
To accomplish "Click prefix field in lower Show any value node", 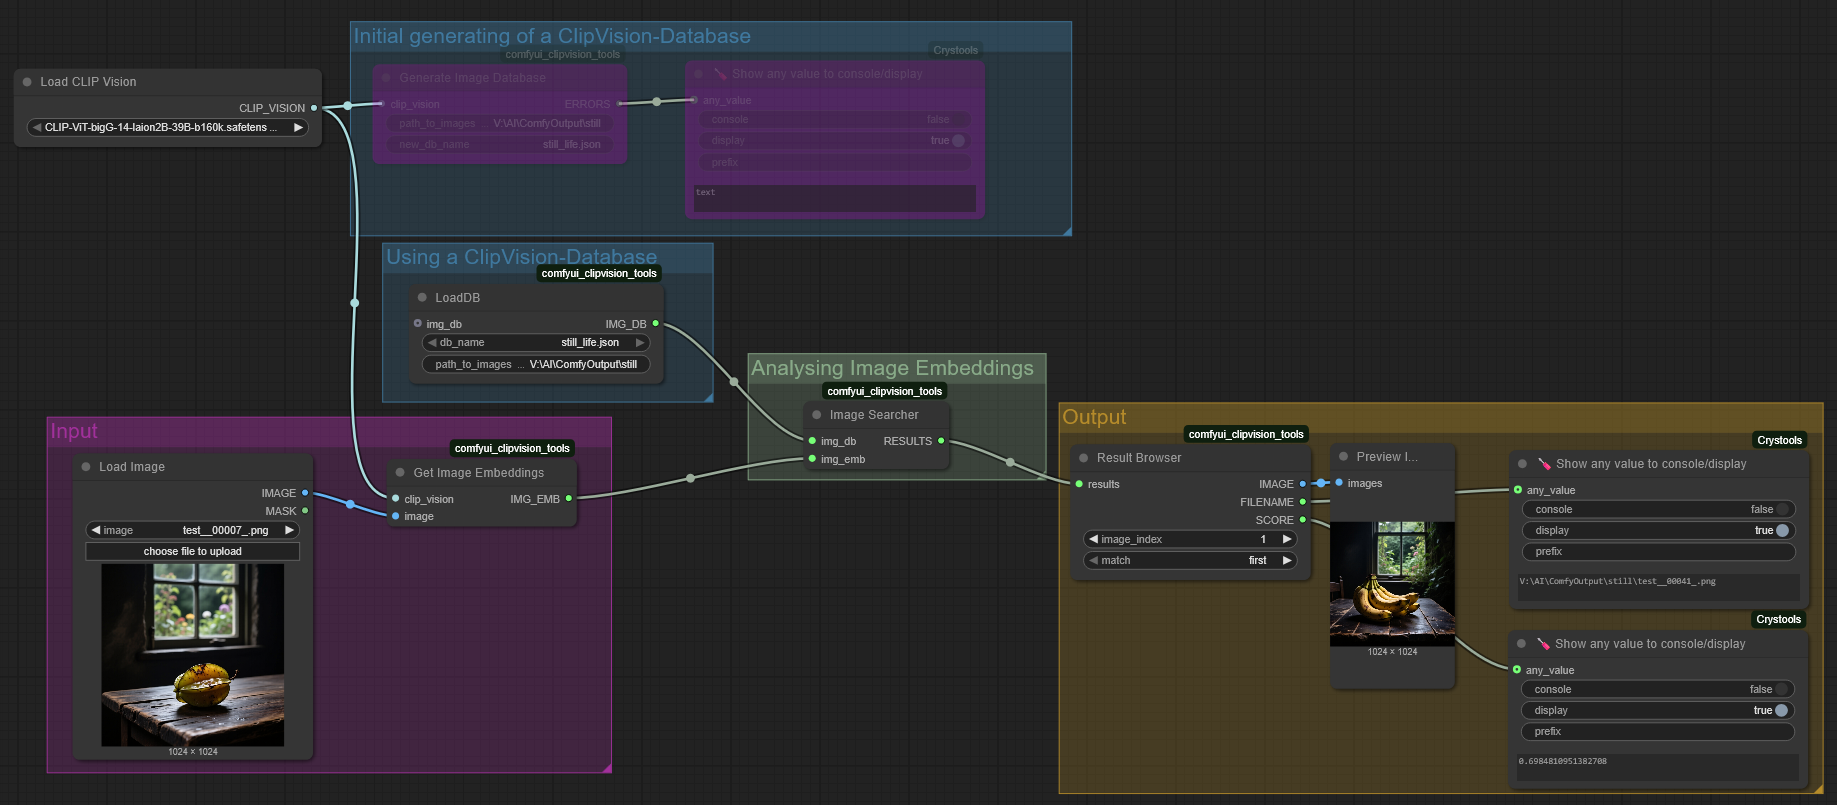I will tap(1658, 732).
